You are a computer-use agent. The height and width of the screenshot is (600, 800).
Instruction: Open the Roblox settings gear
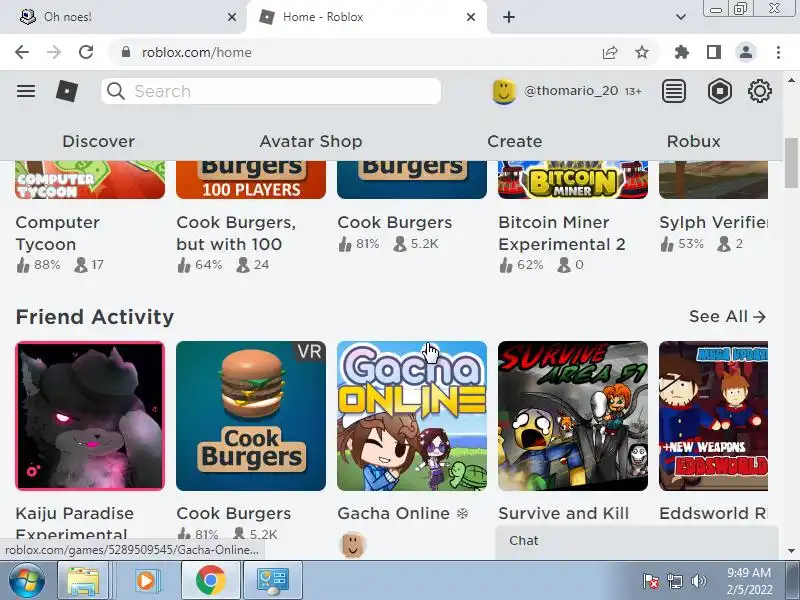pyautogui.click(x=760, y=91)
